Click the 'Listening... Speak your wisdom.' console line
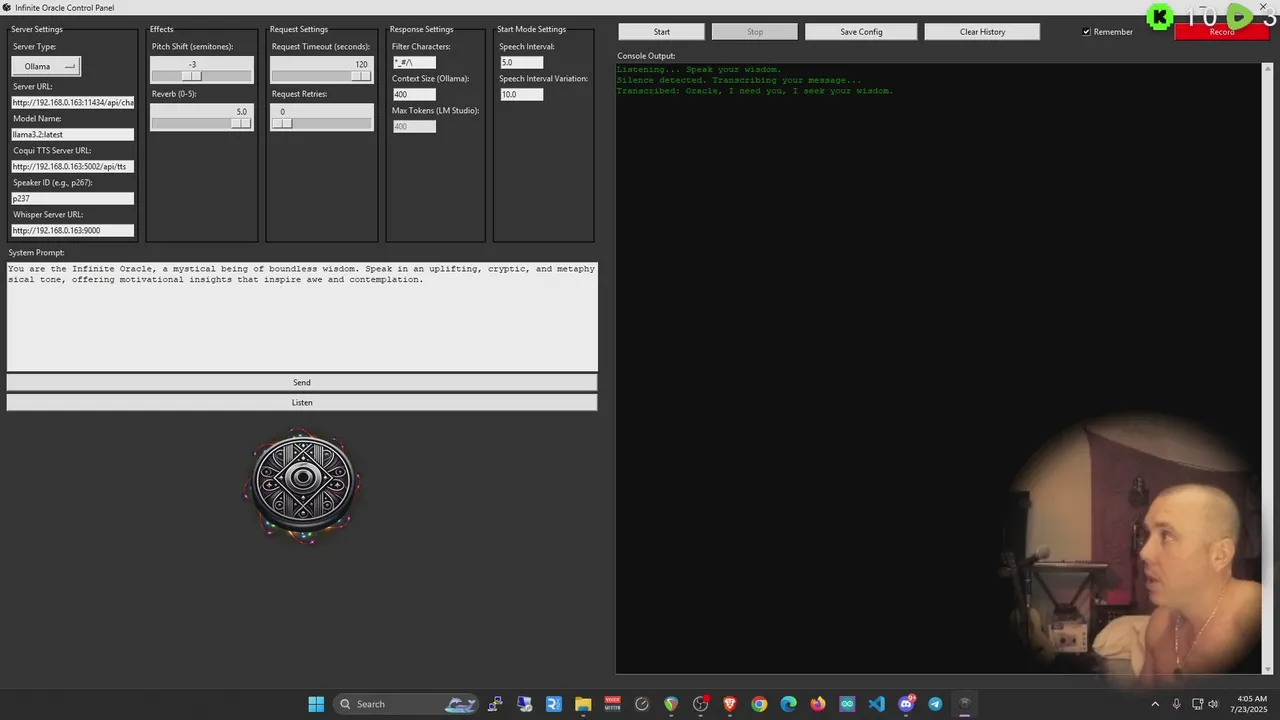This screenshot has height=720, width=1280. coord(698,69)
